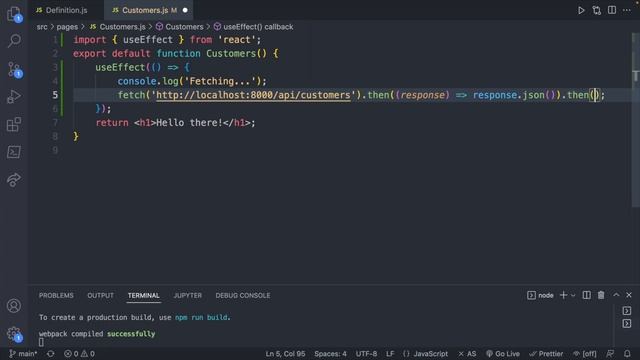Kill the terminal with trash icon
The height and width of the screenshot is (360, 640).
point(601,295)
